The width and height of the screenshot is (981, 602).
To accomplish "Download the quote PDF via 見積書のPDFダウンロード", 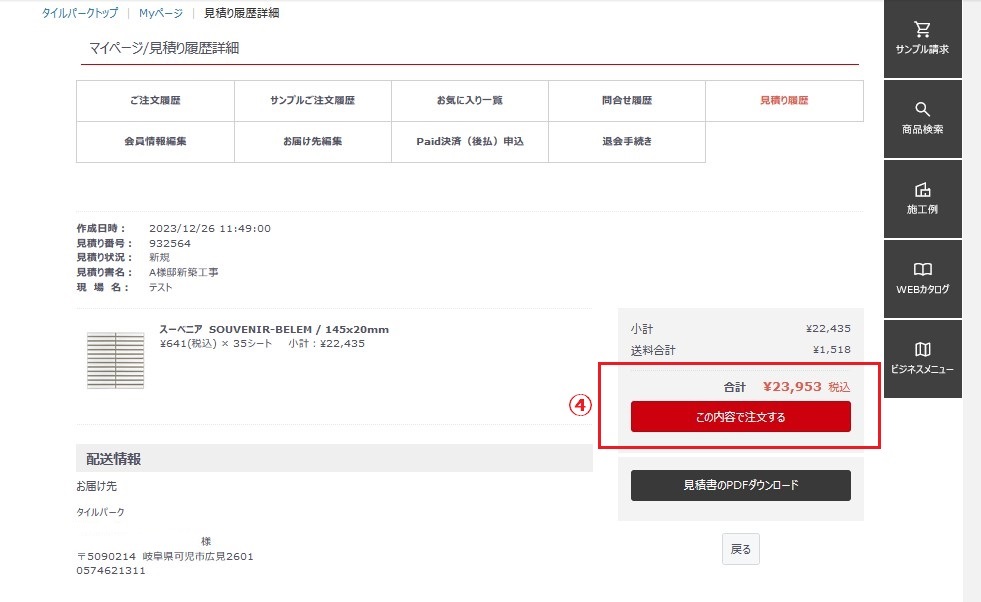I will tap(740, 485).
